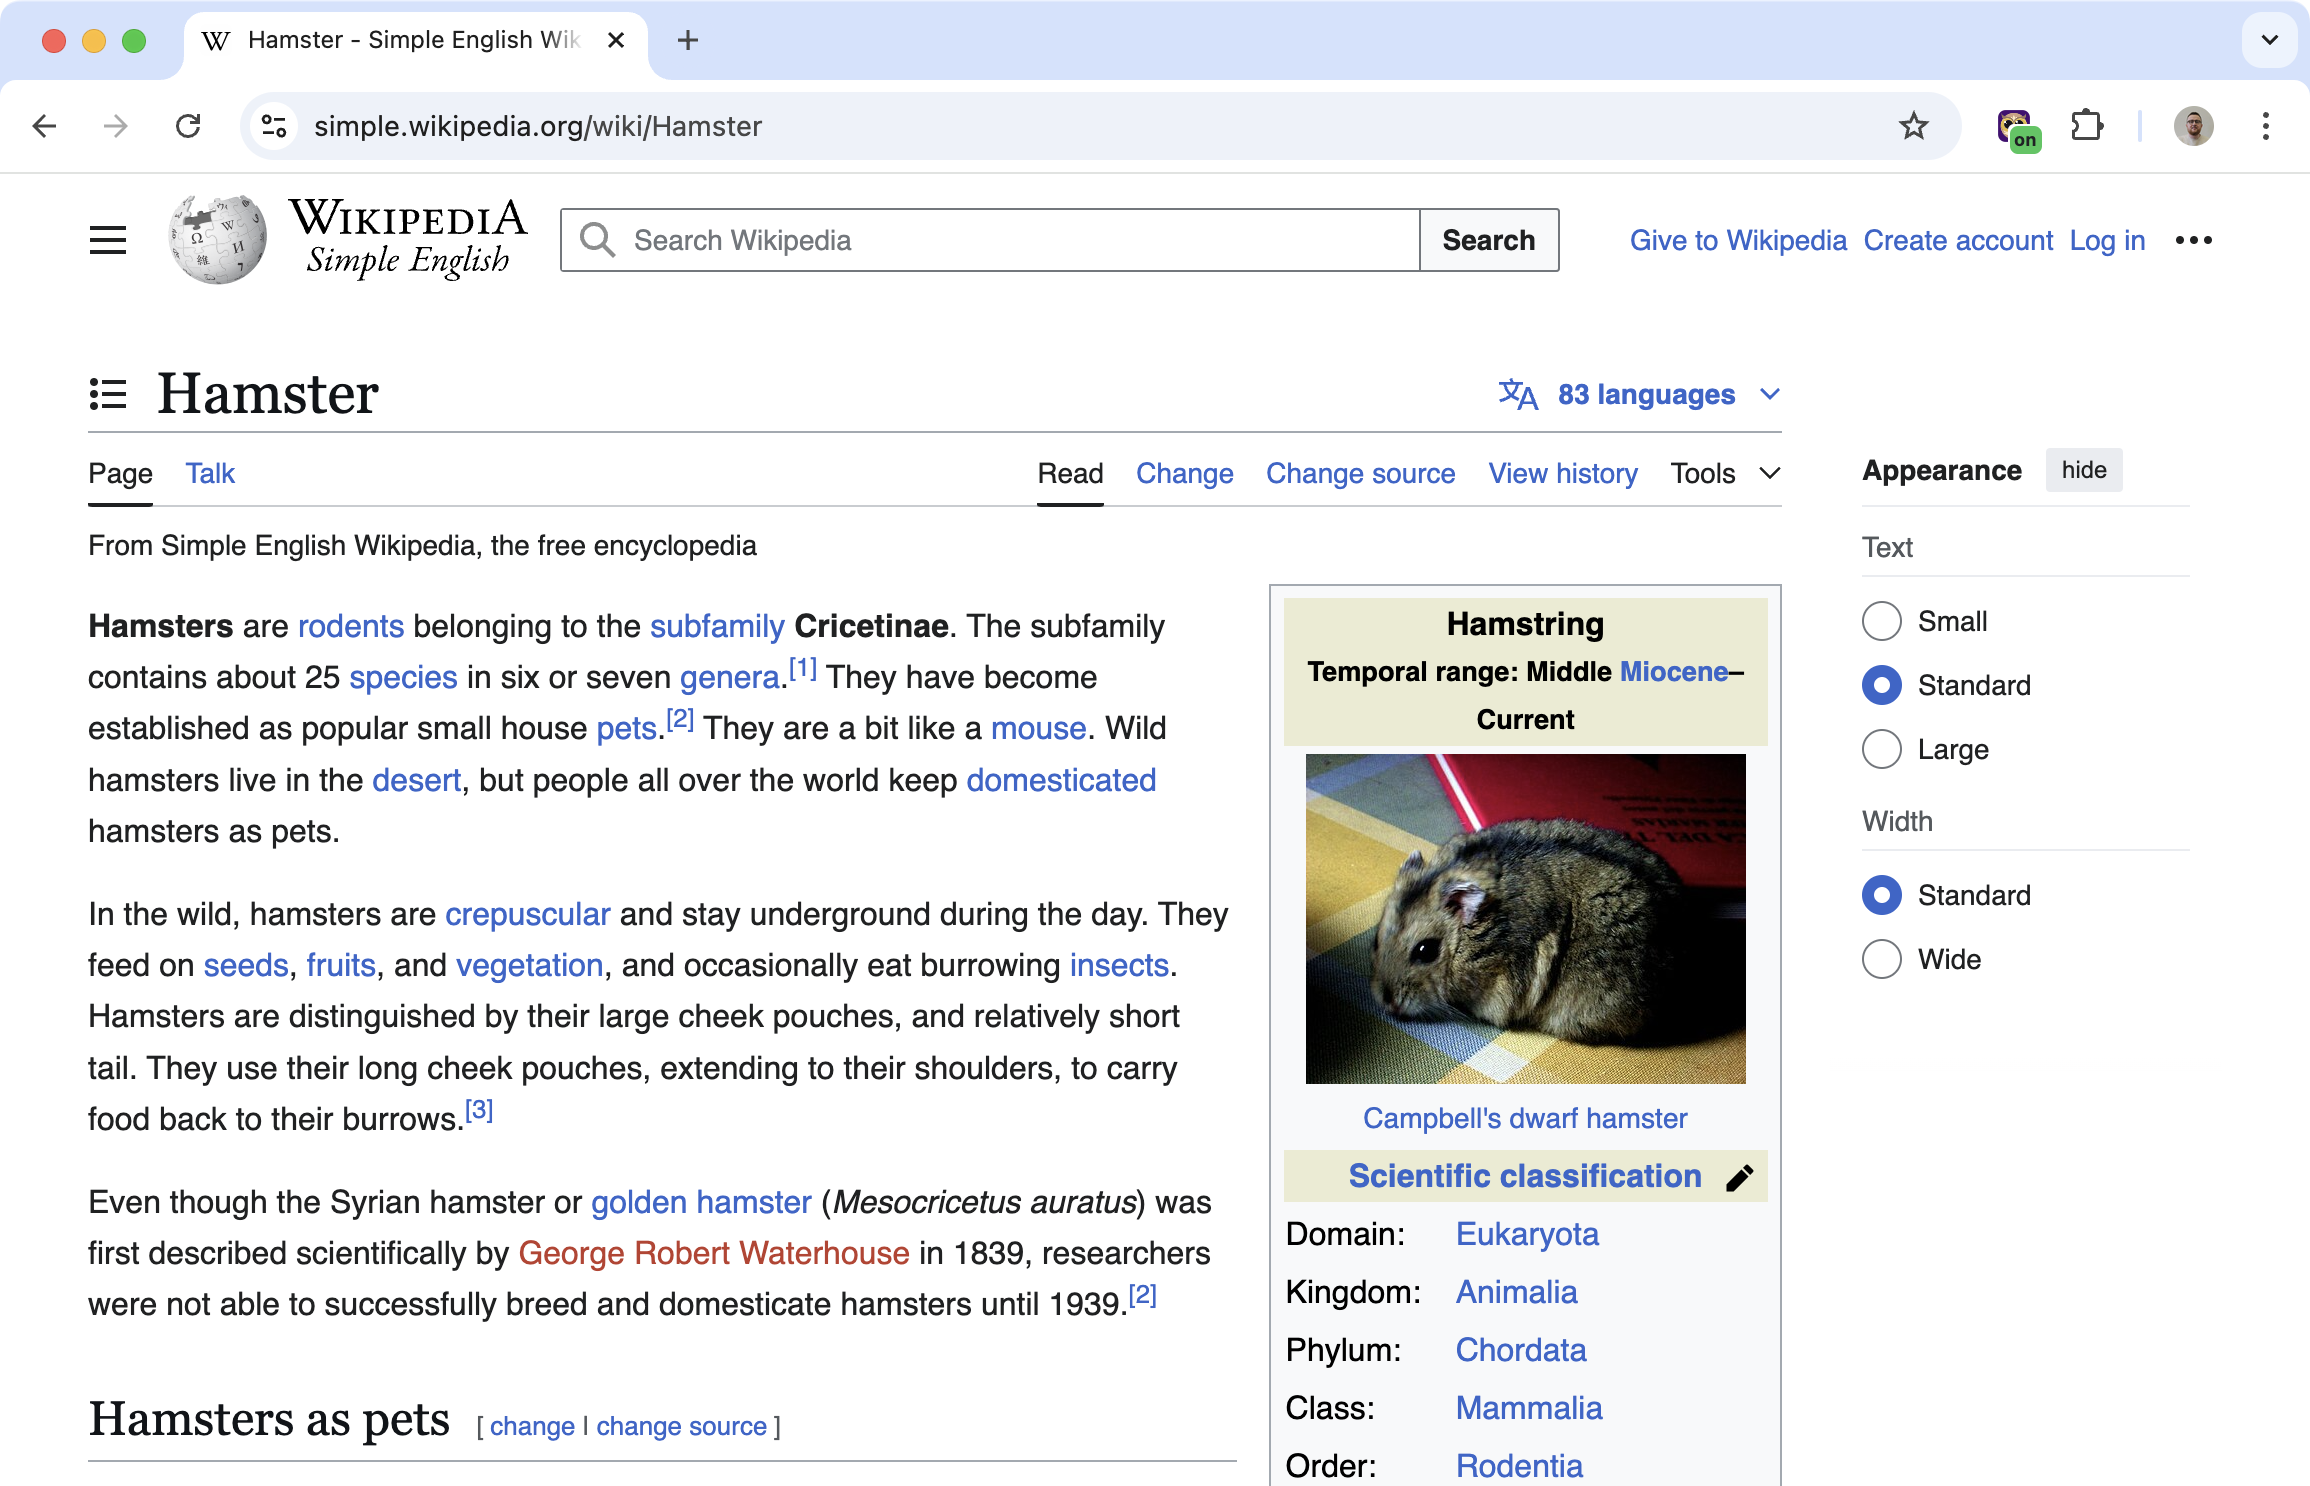Select Large text size
This screenshot has width=2310, height=1486.
pos(1881,749)
